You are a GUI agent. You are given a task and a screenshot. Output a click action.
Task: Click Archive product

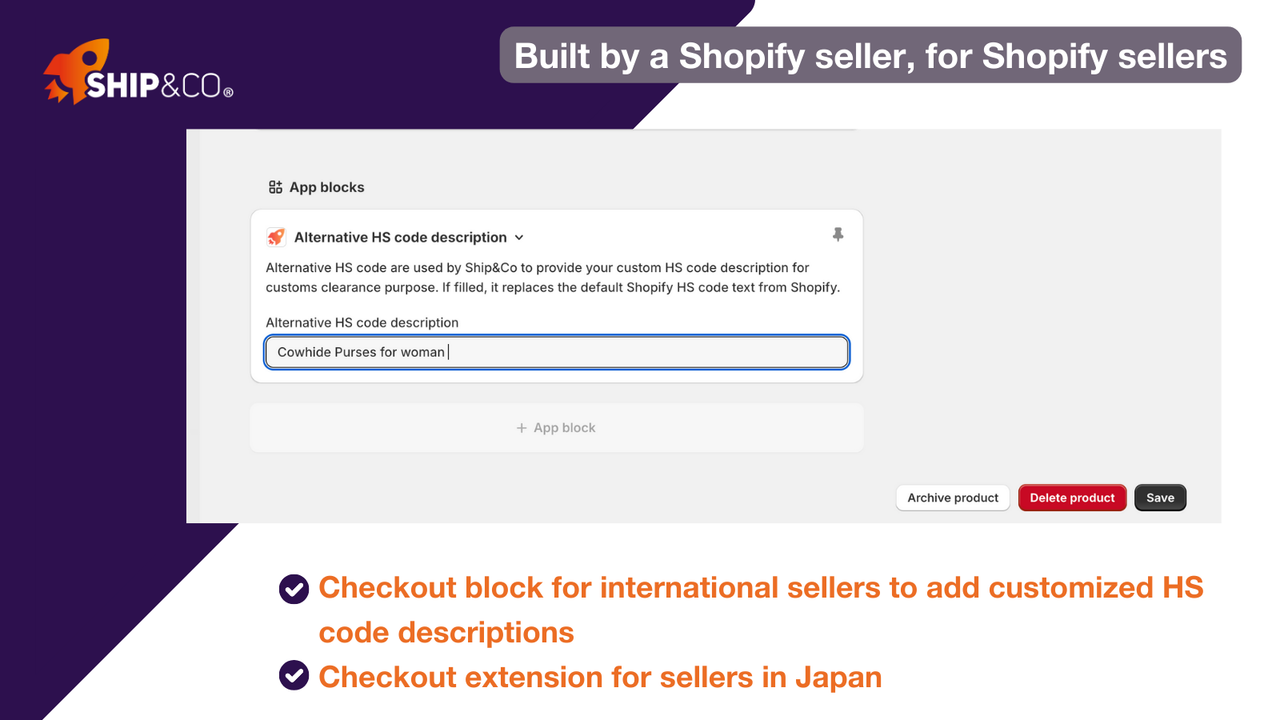click(952, 497)
